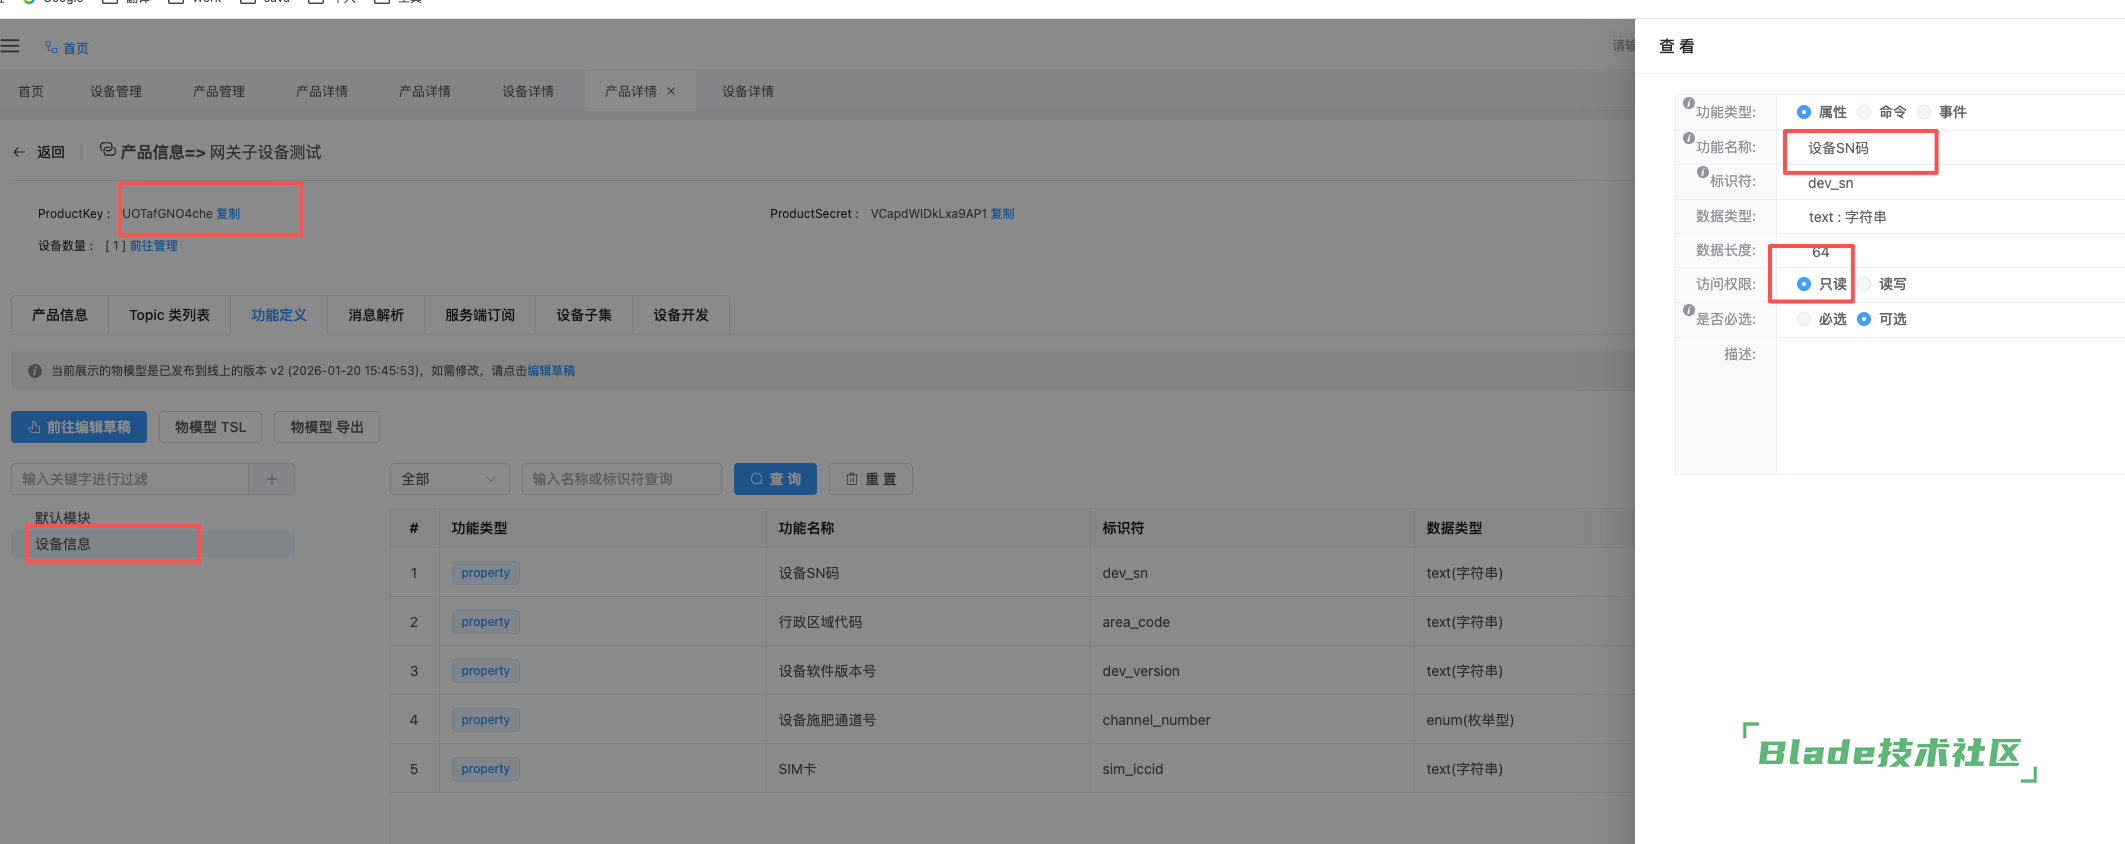Select the 命令 radio button
Image resolution: width=2125 pixels, height=844 pixels.
pyautogui.click(x=1864, y=112)
